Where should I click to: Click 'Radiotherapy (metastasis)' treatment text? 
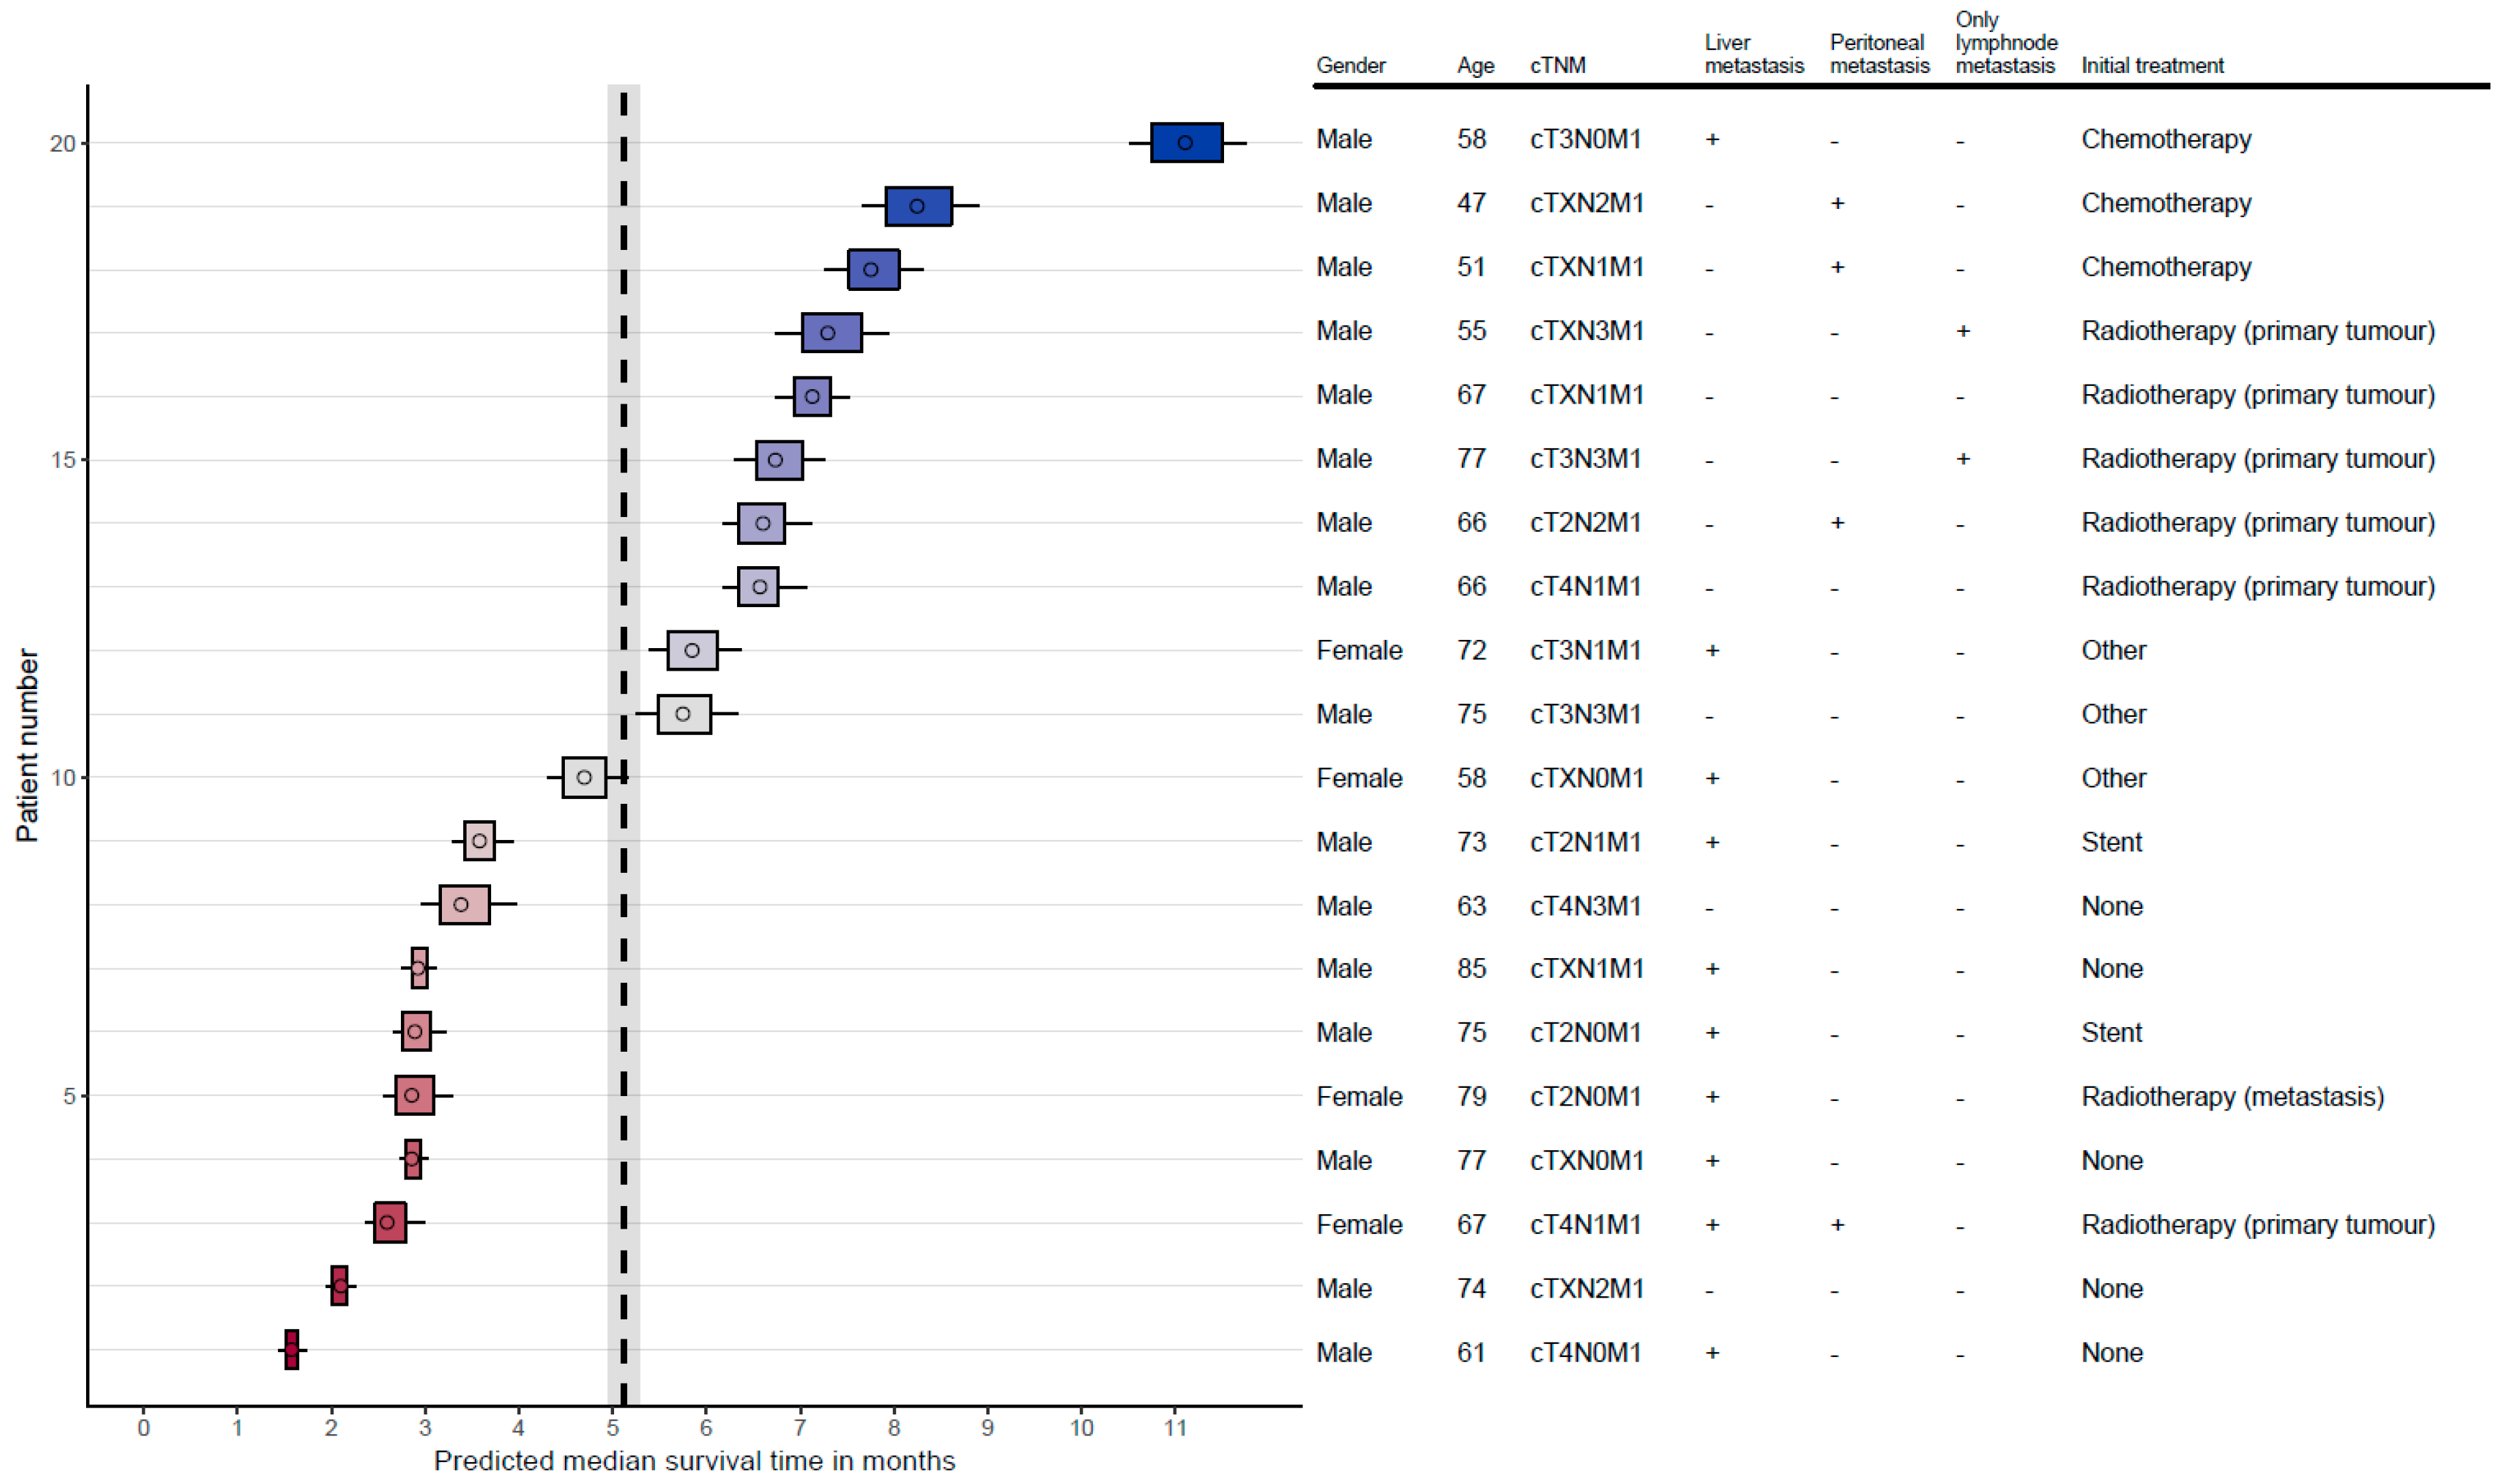pos(2232,1096)
